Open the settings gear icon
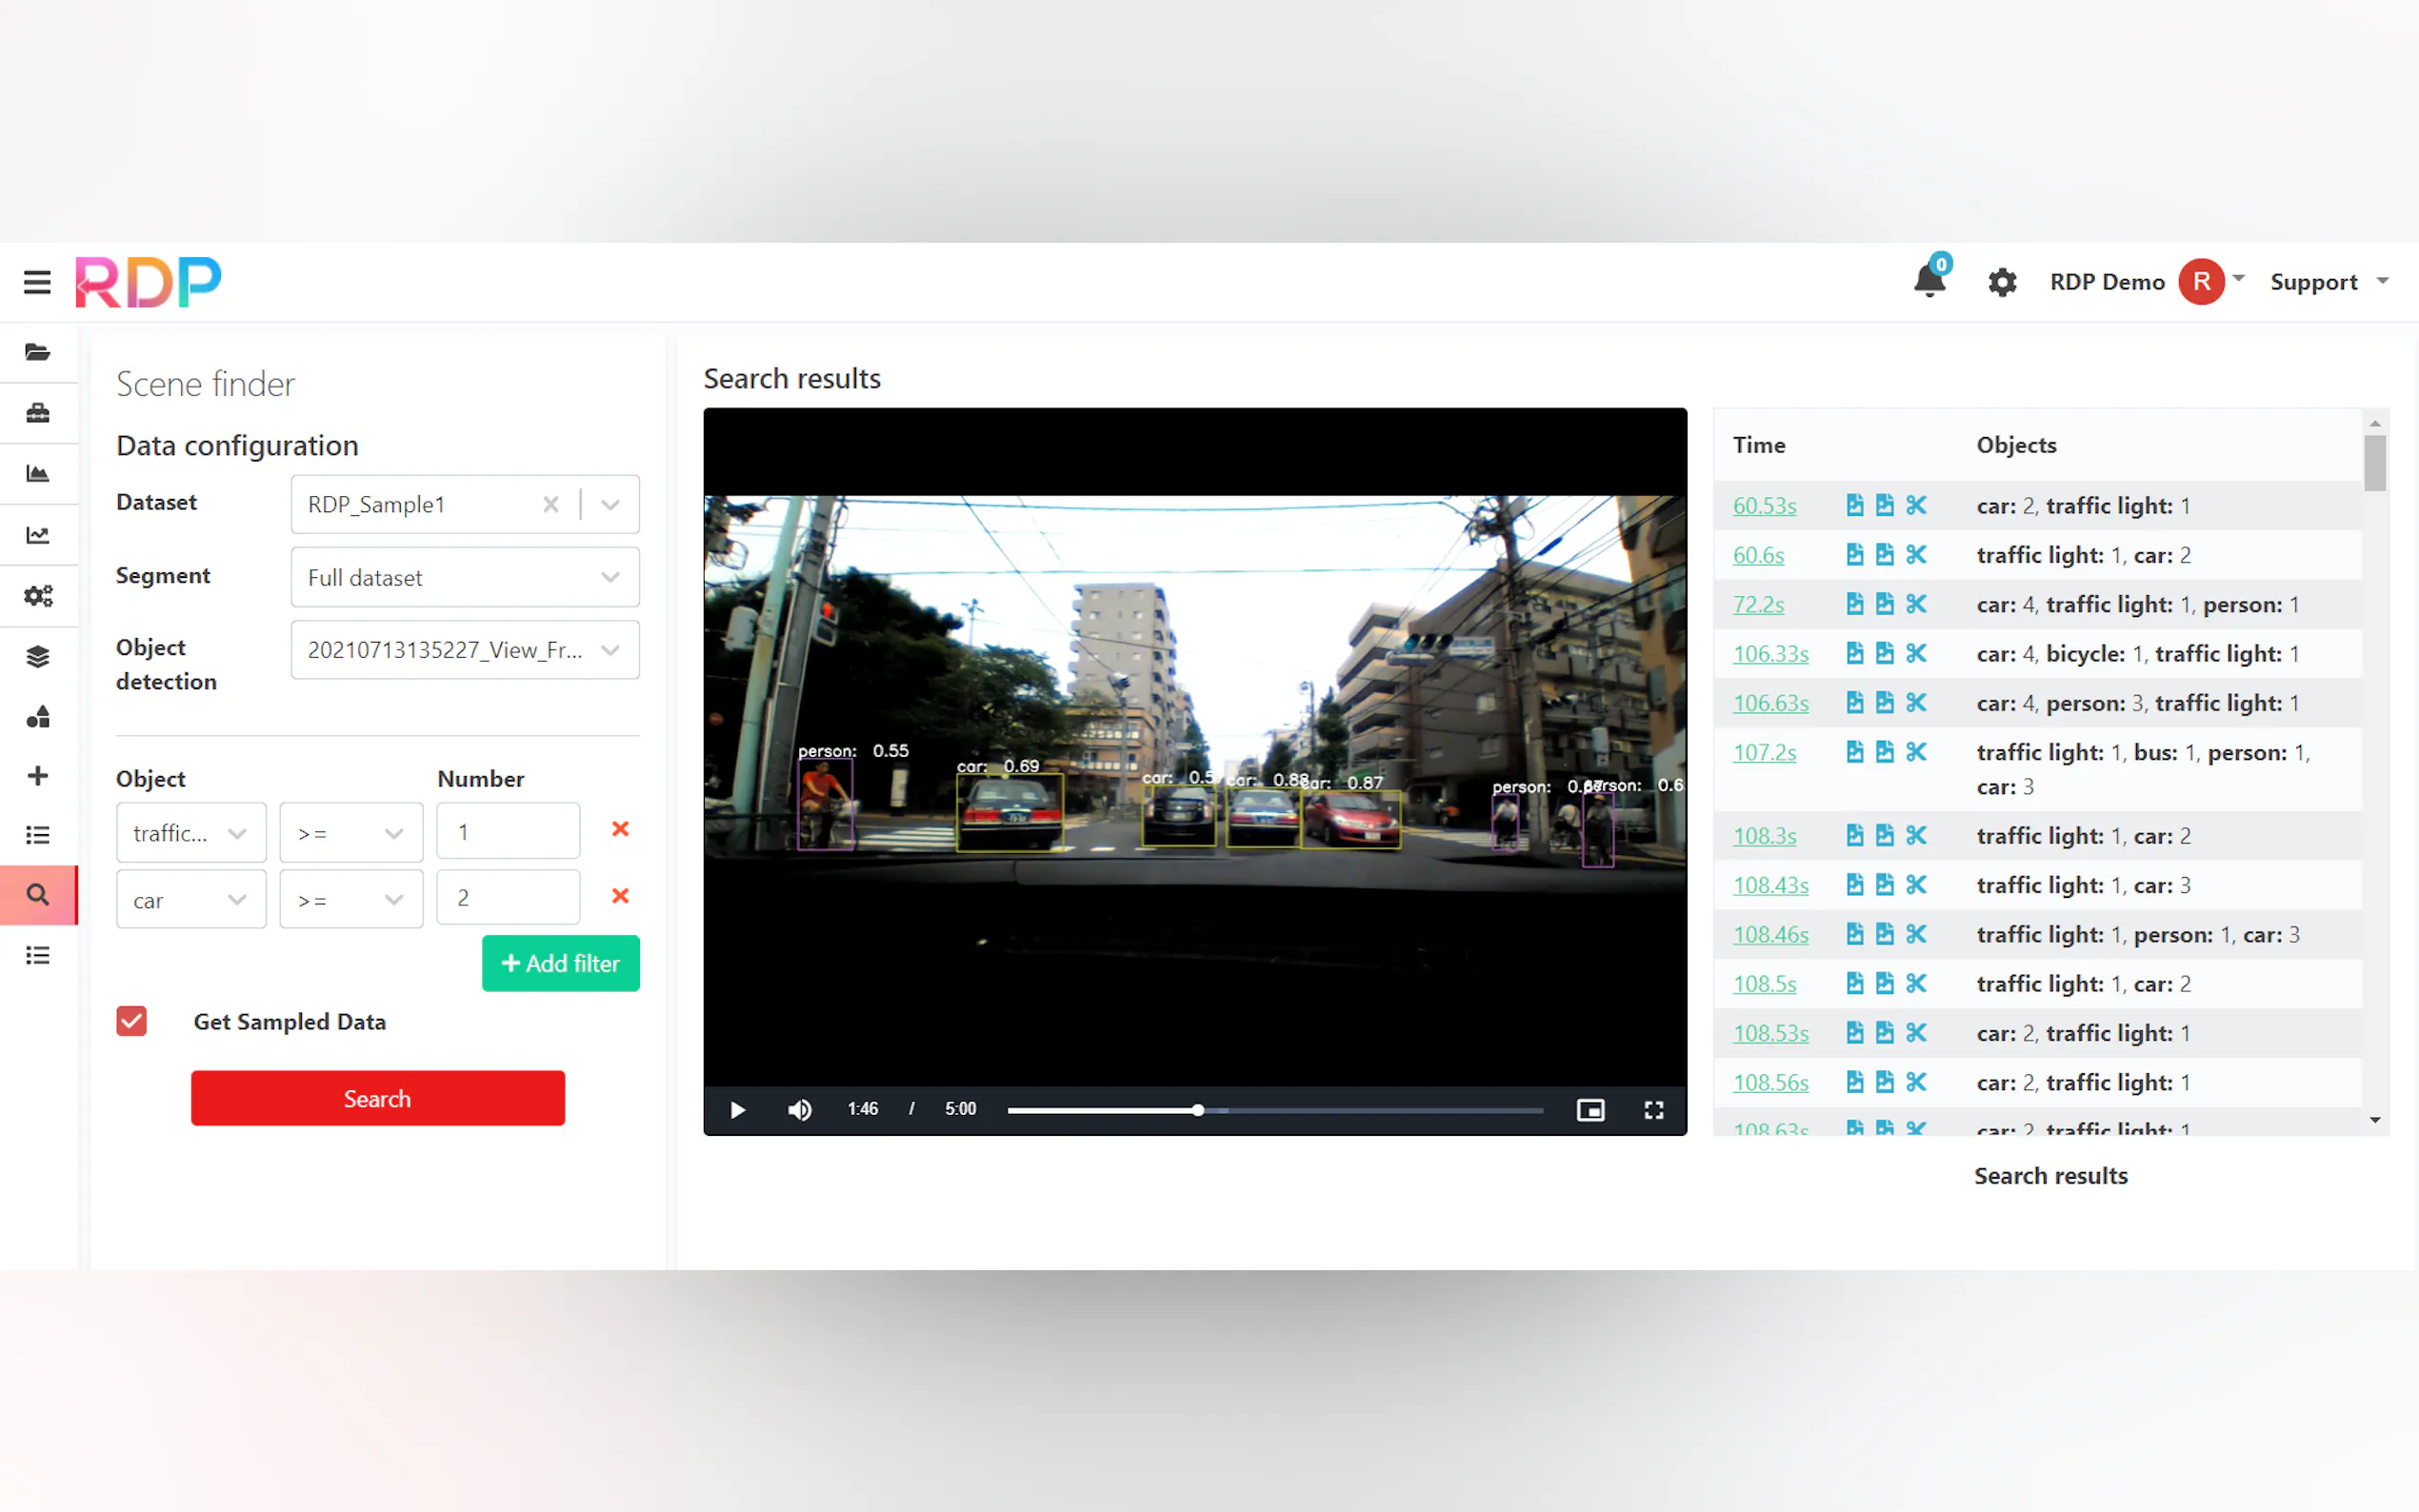Viewport: 2419px width, 1512px height. click(2002, 282)
